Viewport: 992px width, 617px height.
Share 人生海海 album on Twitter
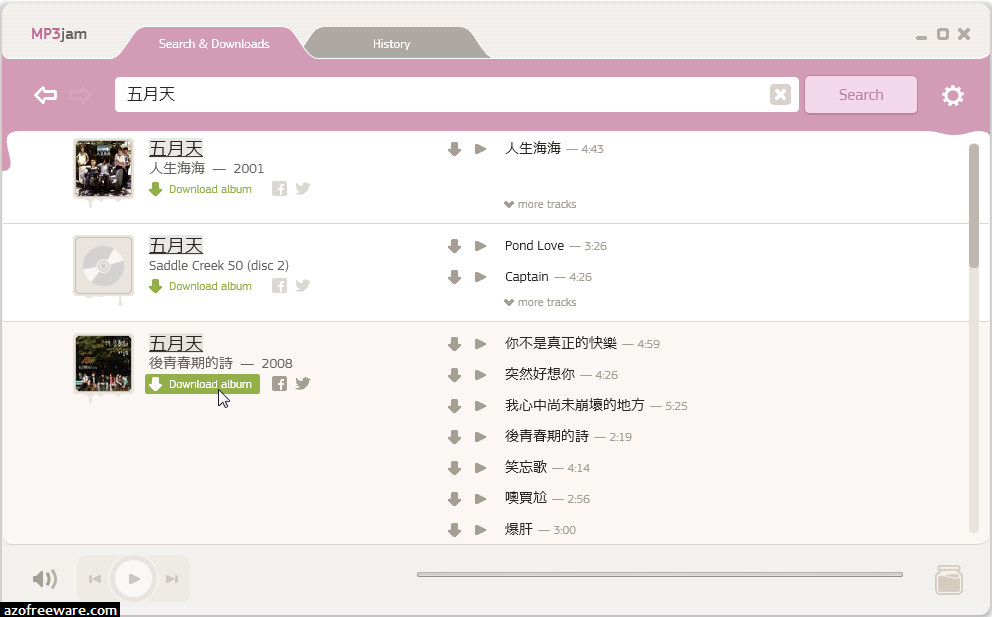point(303,189)
